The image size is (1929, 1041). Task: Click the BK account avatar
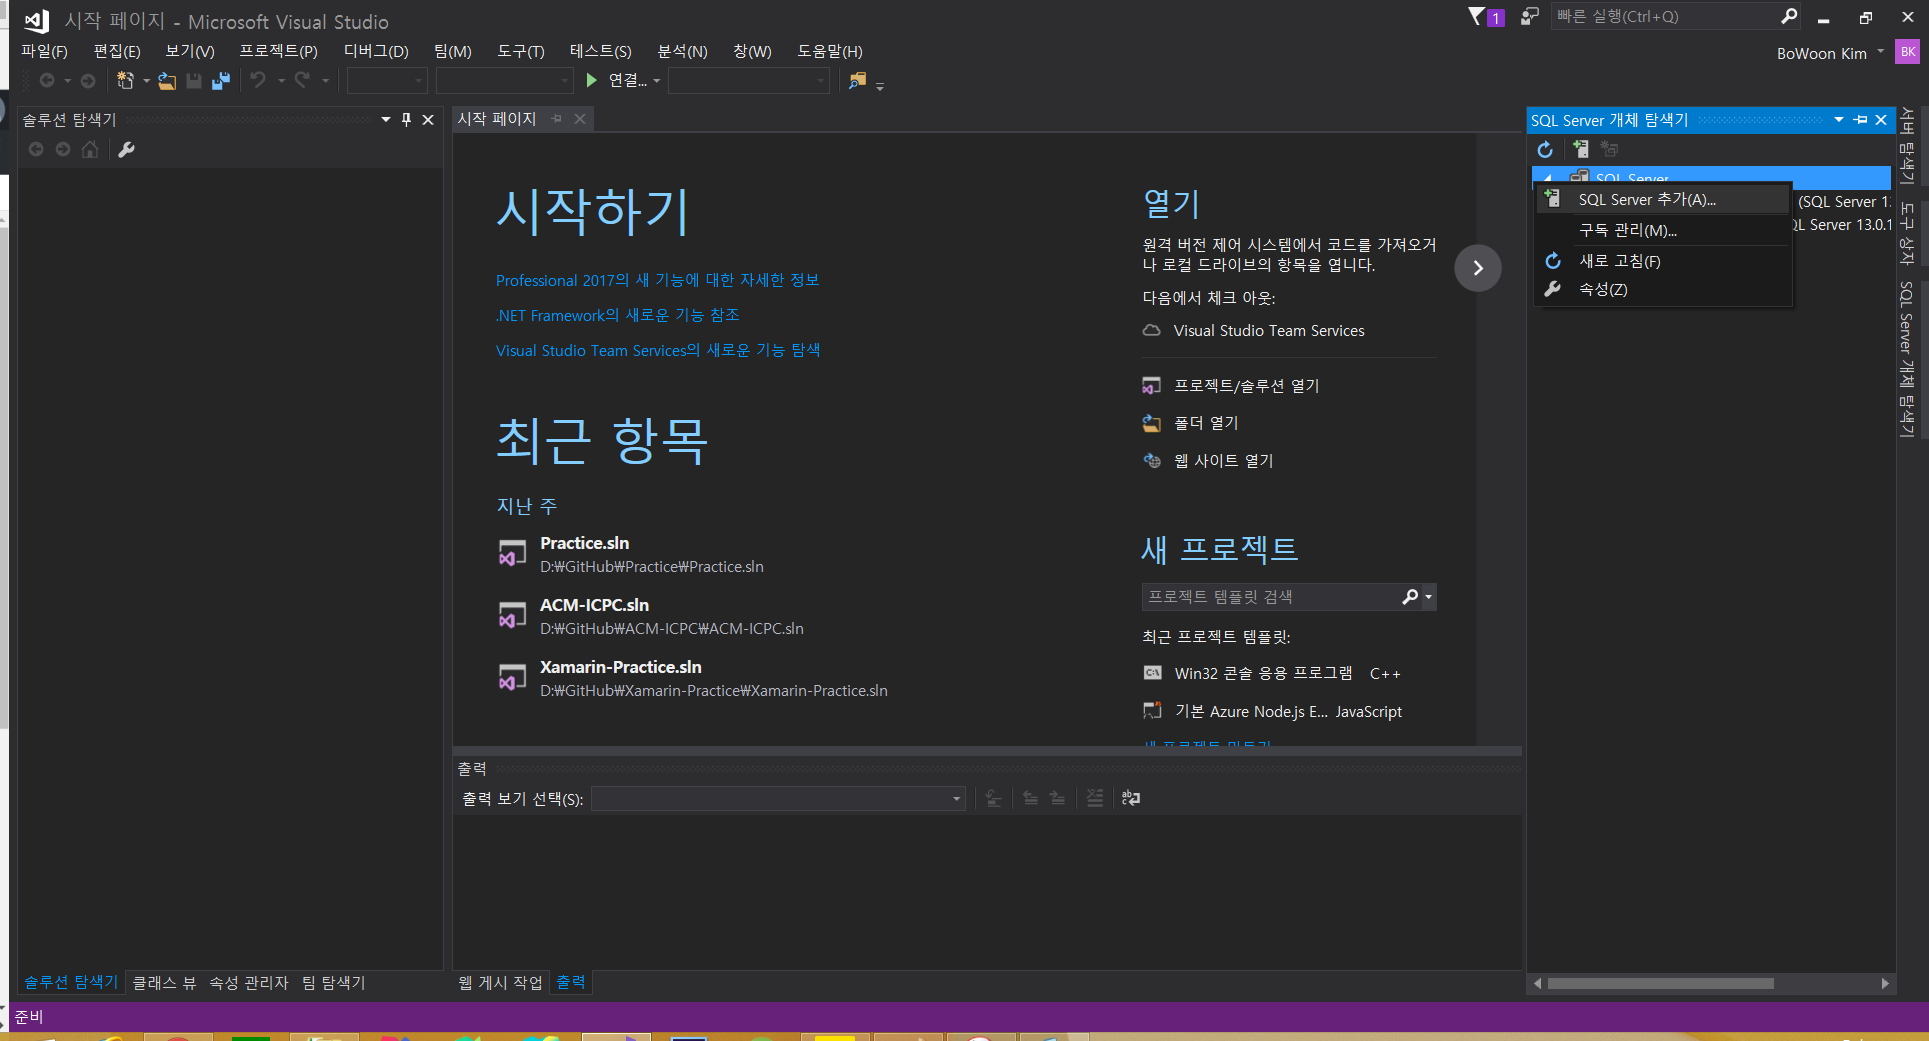[x=1908, y=52]
